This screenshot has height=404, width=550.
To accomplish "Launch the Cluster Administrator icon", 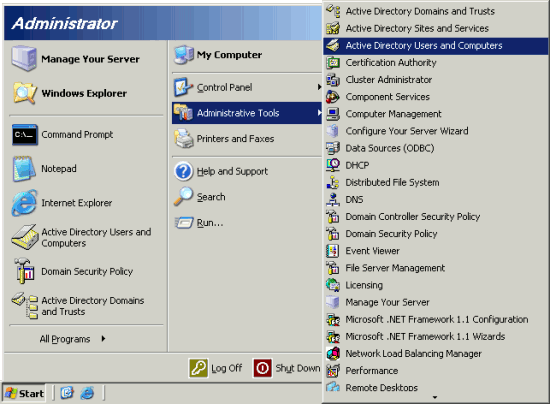I will click(x=333, y=80).
